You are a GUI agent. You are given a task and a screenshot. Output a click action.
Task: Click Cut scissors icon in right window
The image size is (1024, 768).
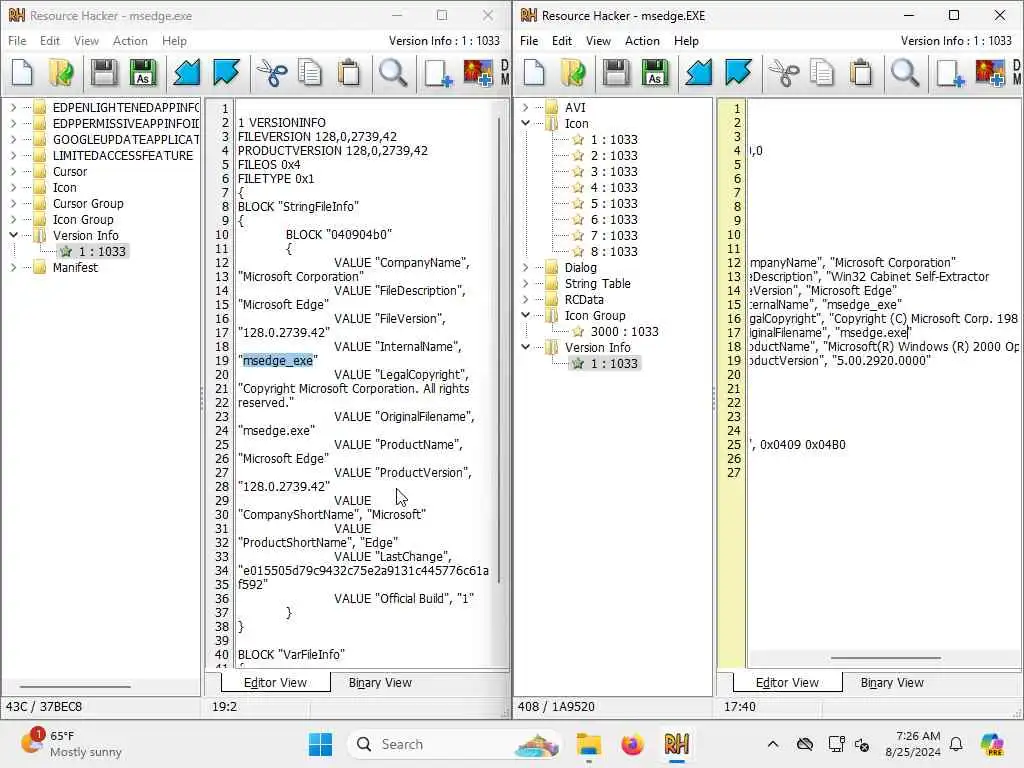(x=784, y=72)
